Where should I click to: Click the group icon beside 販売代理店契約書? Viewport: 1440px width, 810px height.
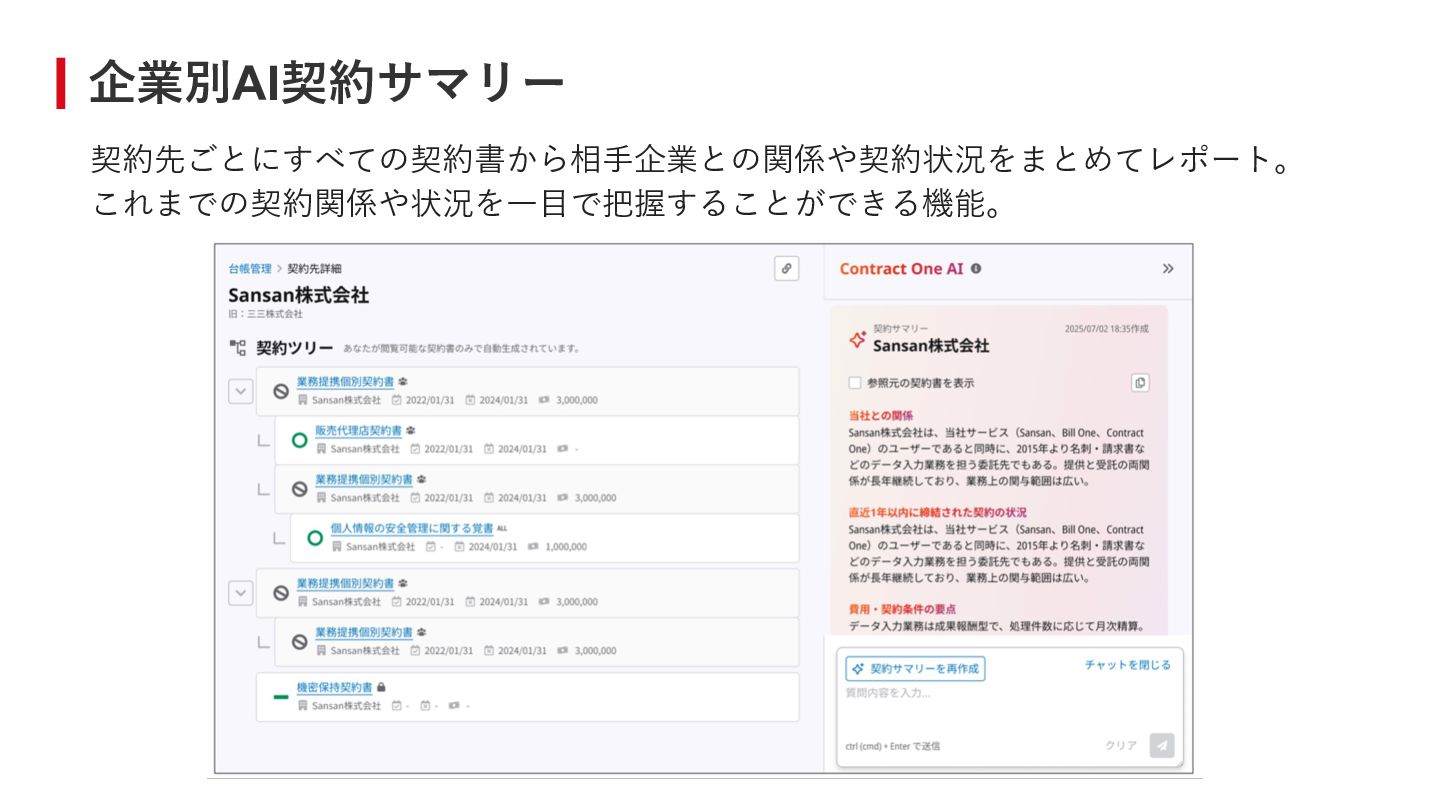(x=410, y=431)
